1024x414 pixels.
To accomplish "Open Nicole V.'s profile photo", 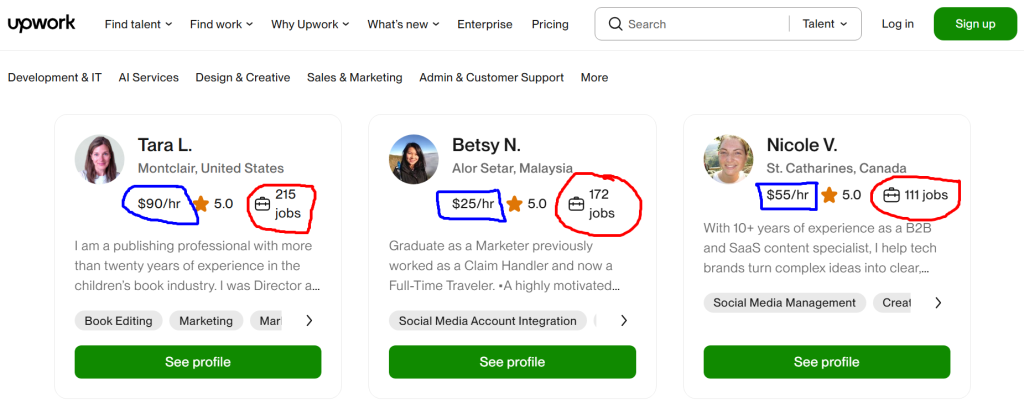I will pyautogui.click(x=729, y=159).
